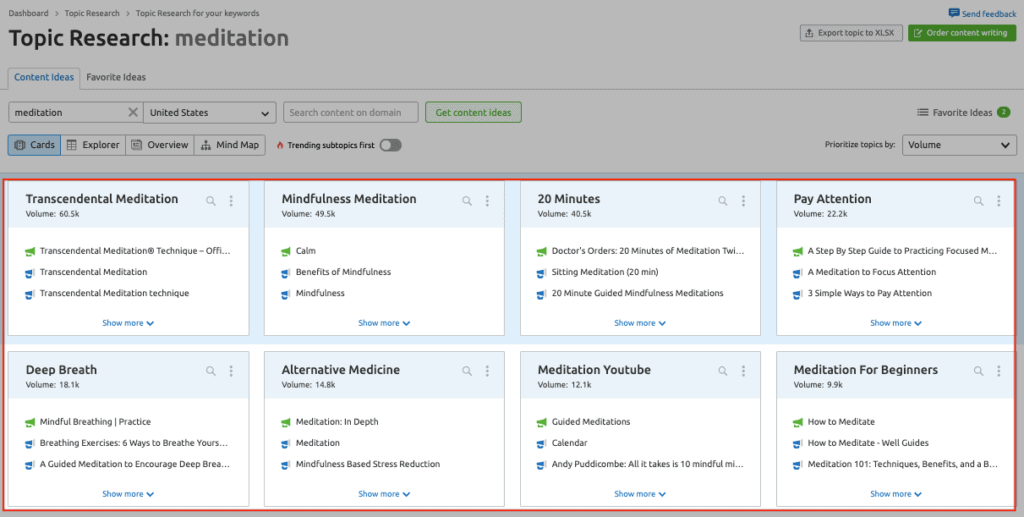Open three-dot menu on Meditation For Beginners card

[x=999, y=371]
